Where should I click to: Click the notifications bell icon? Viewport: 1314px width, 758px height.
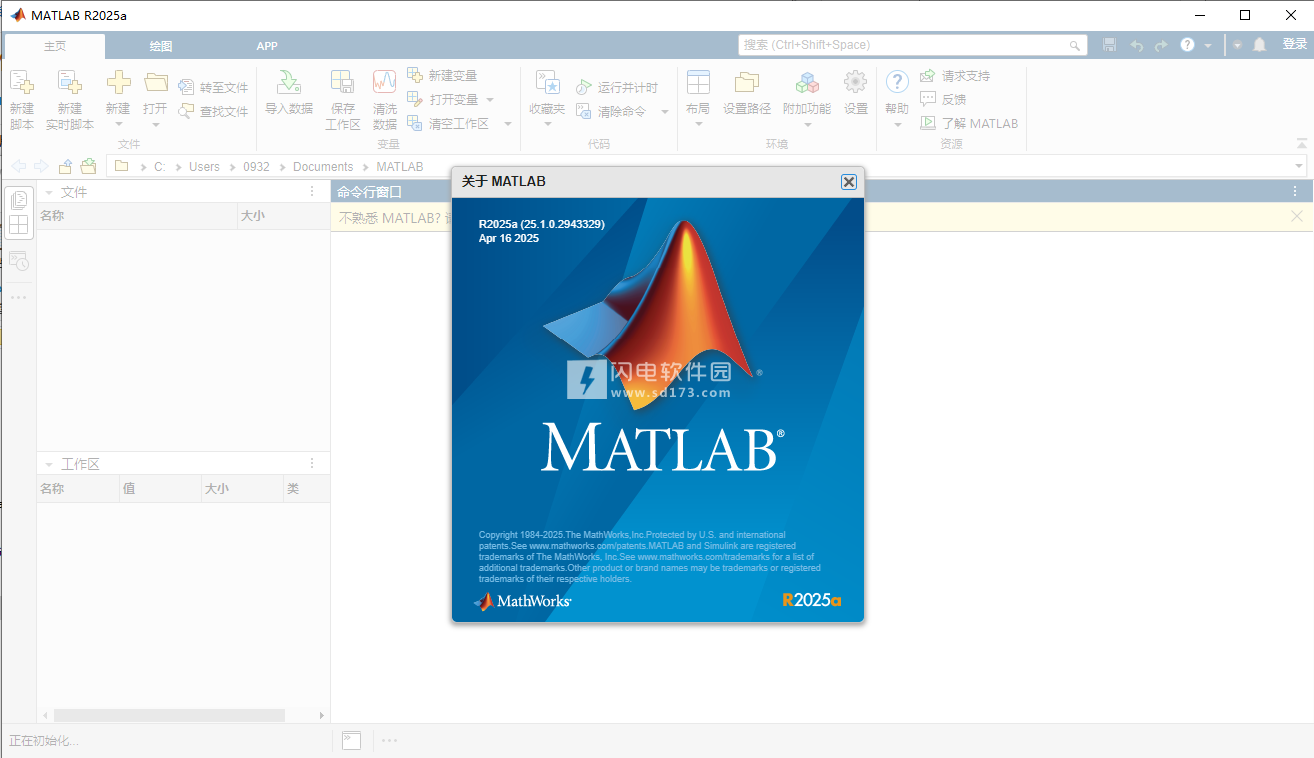(x=1259, y=45)
